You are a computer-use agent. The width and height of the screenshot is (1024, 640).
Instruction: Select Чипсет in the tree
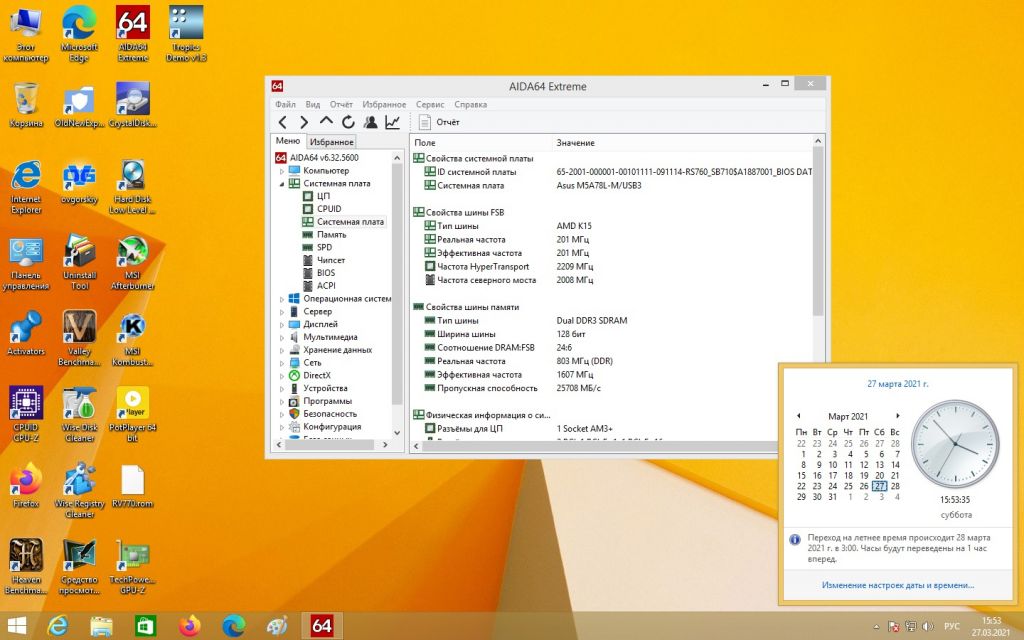(330, 260)
